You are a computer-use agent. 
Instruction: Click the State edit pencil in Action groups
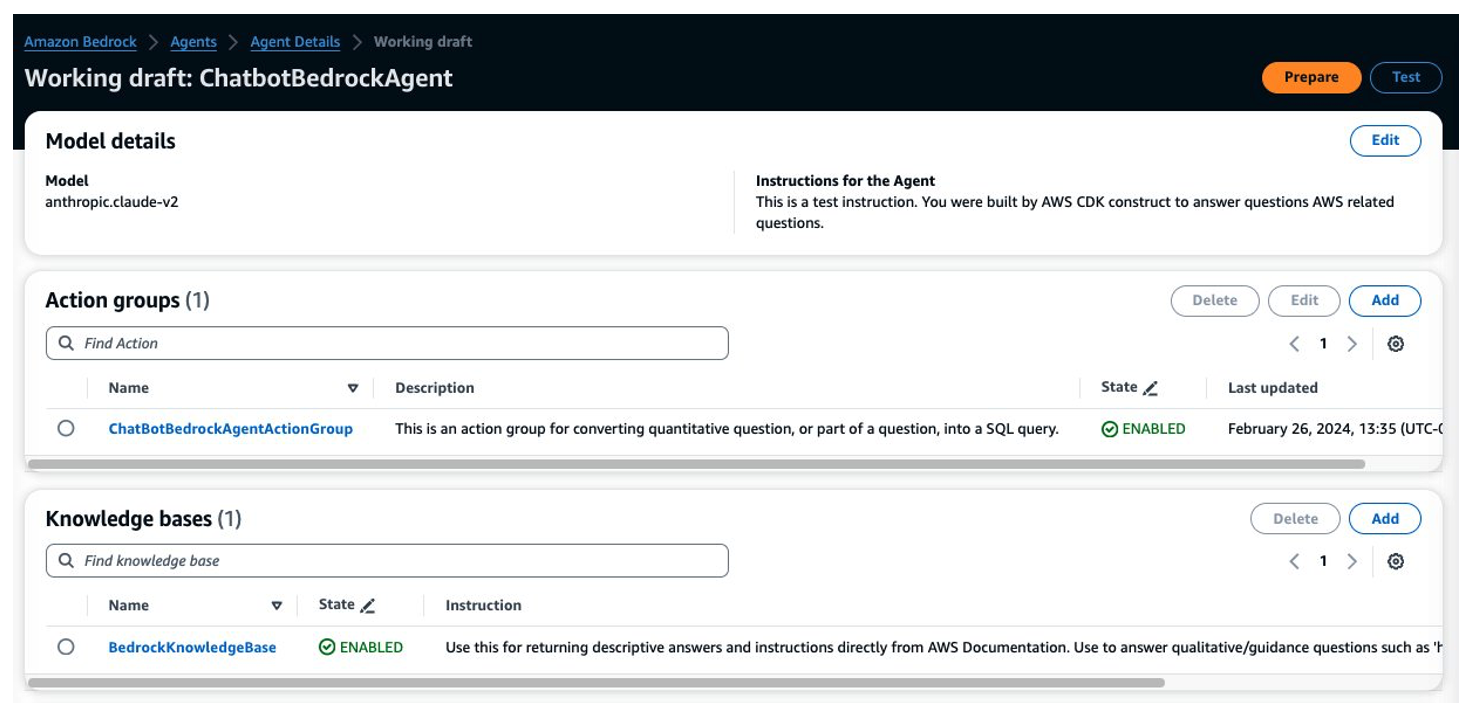[x=1150, y=388]
